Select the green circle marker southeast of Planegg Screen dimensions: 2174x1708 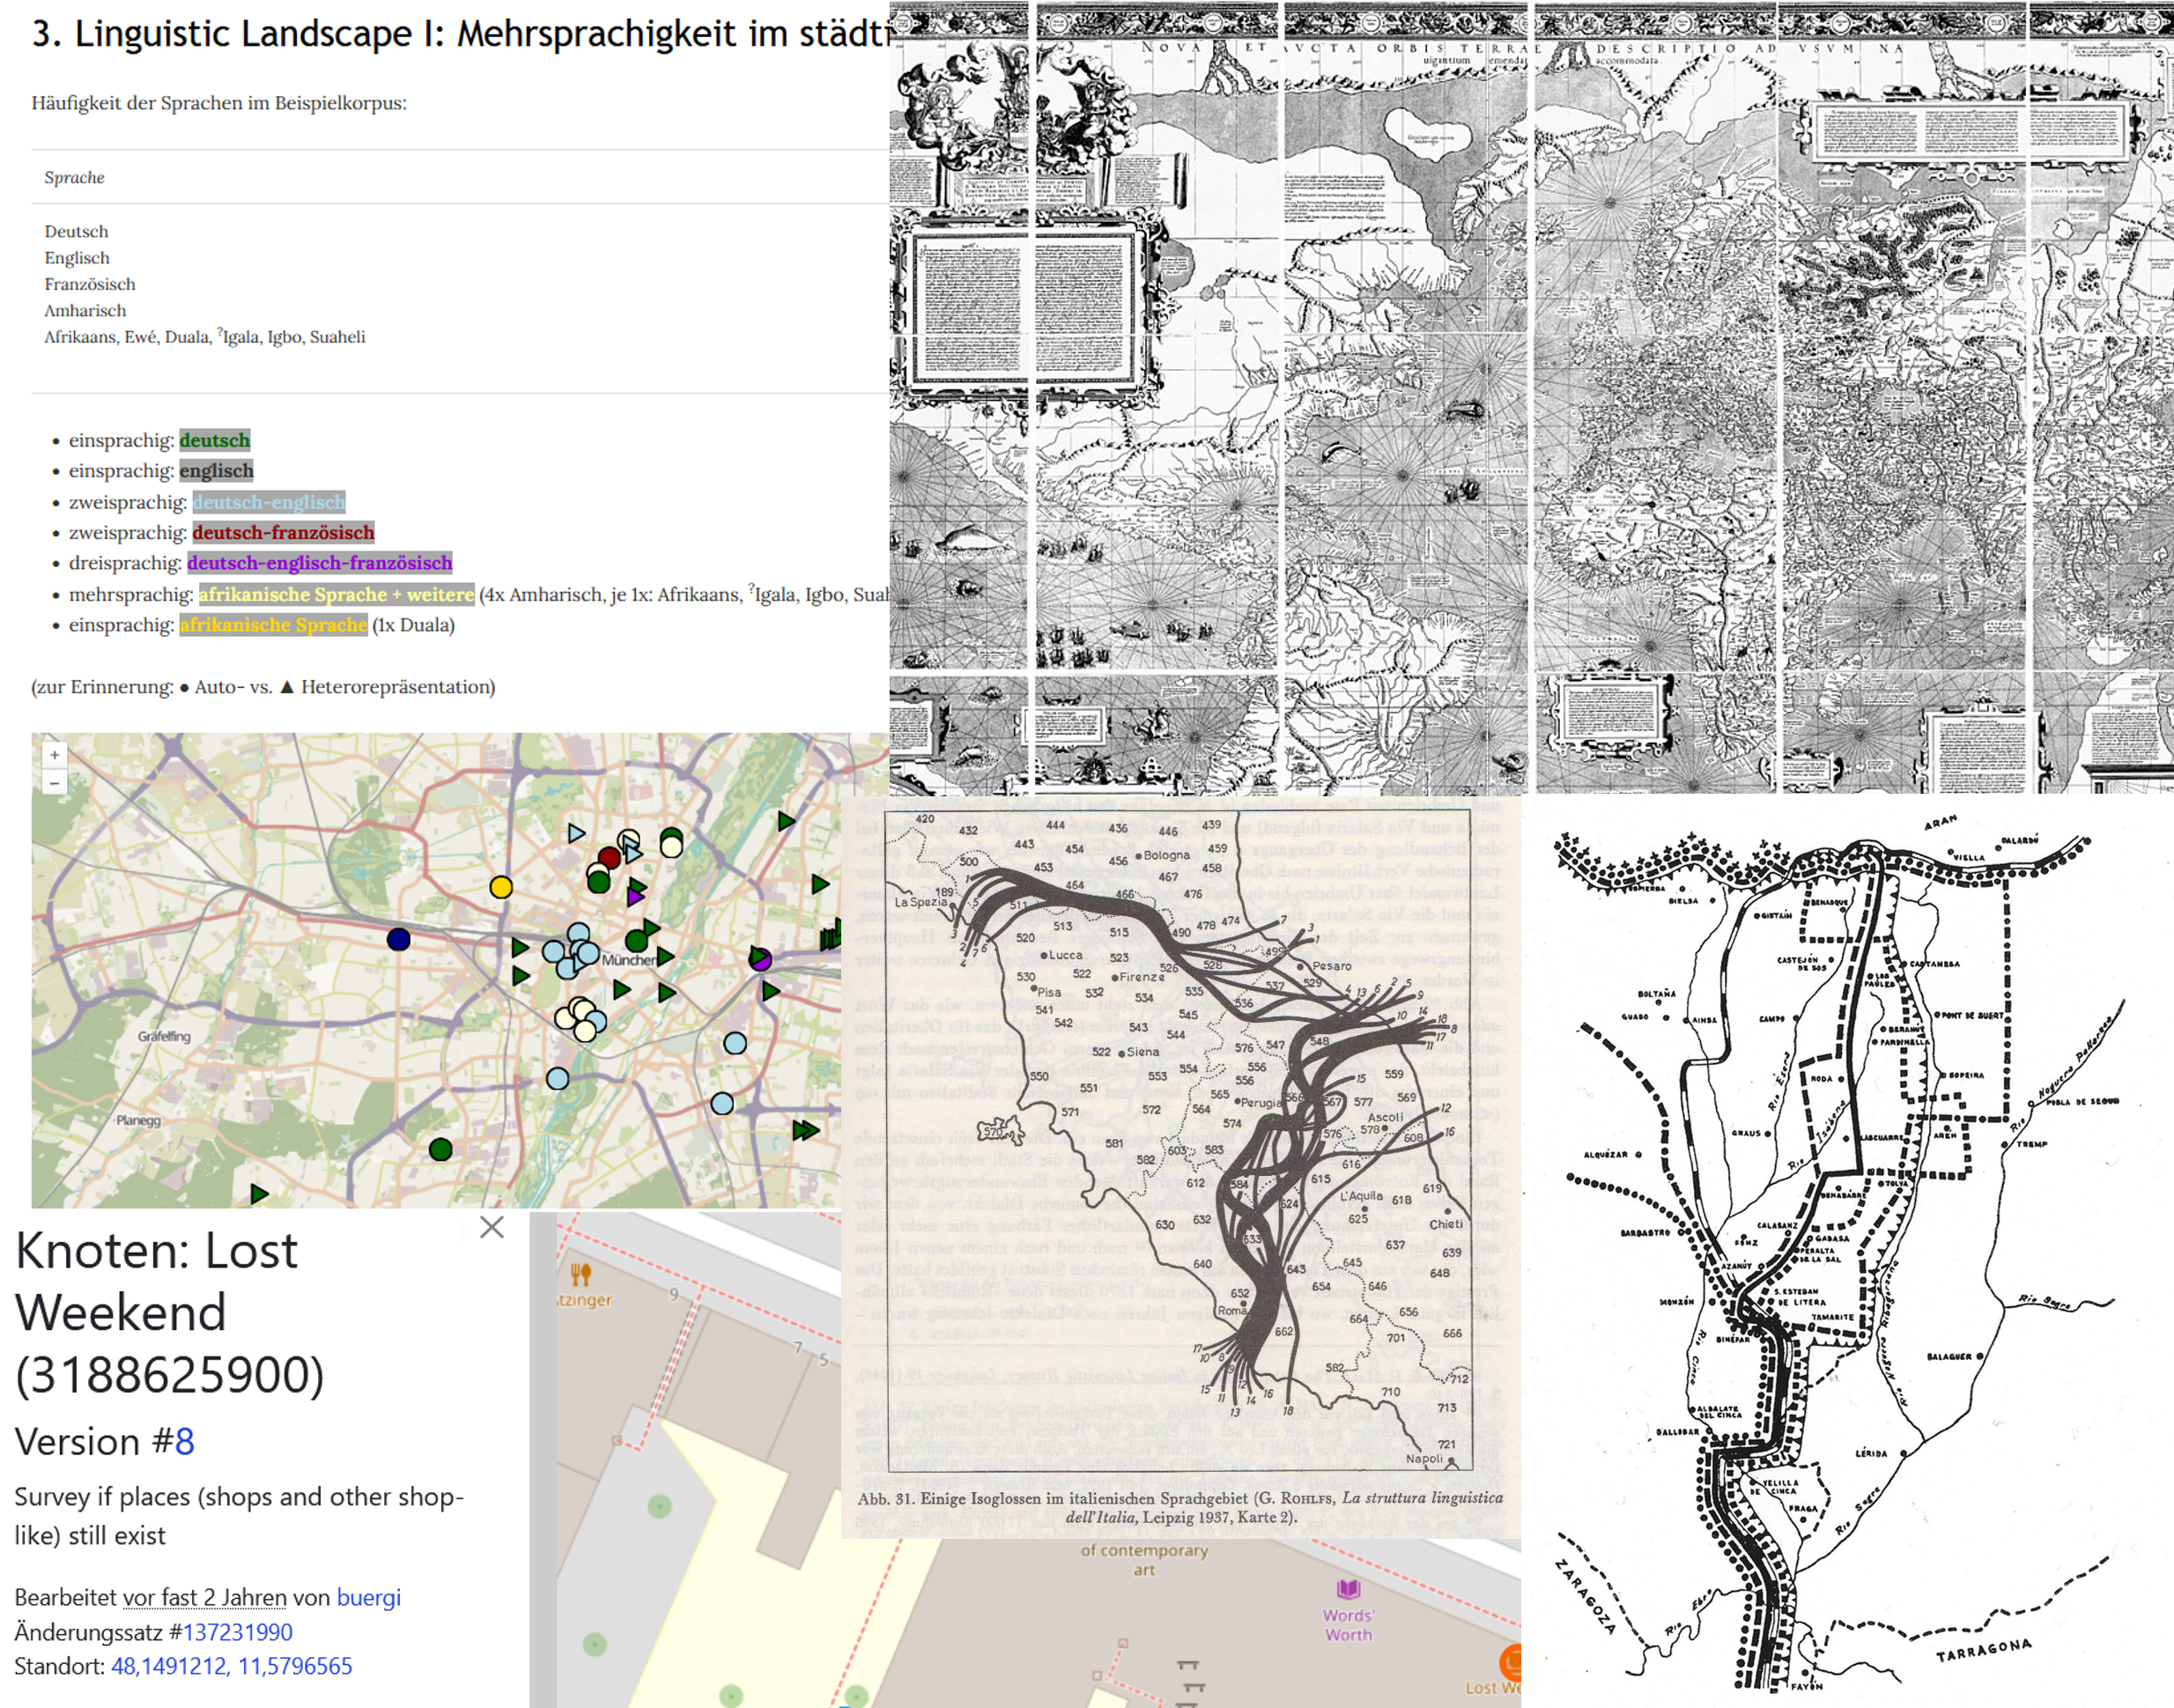440,1149
